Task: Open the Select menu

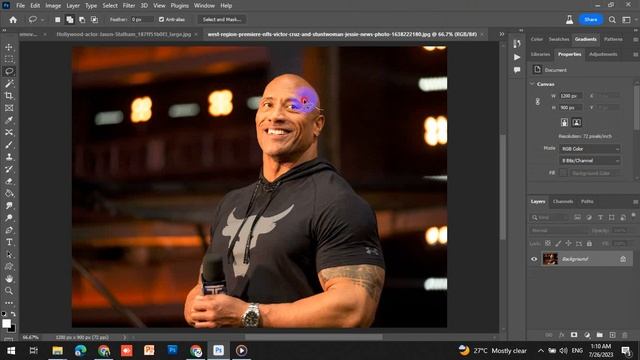Action: click(110, 6)
